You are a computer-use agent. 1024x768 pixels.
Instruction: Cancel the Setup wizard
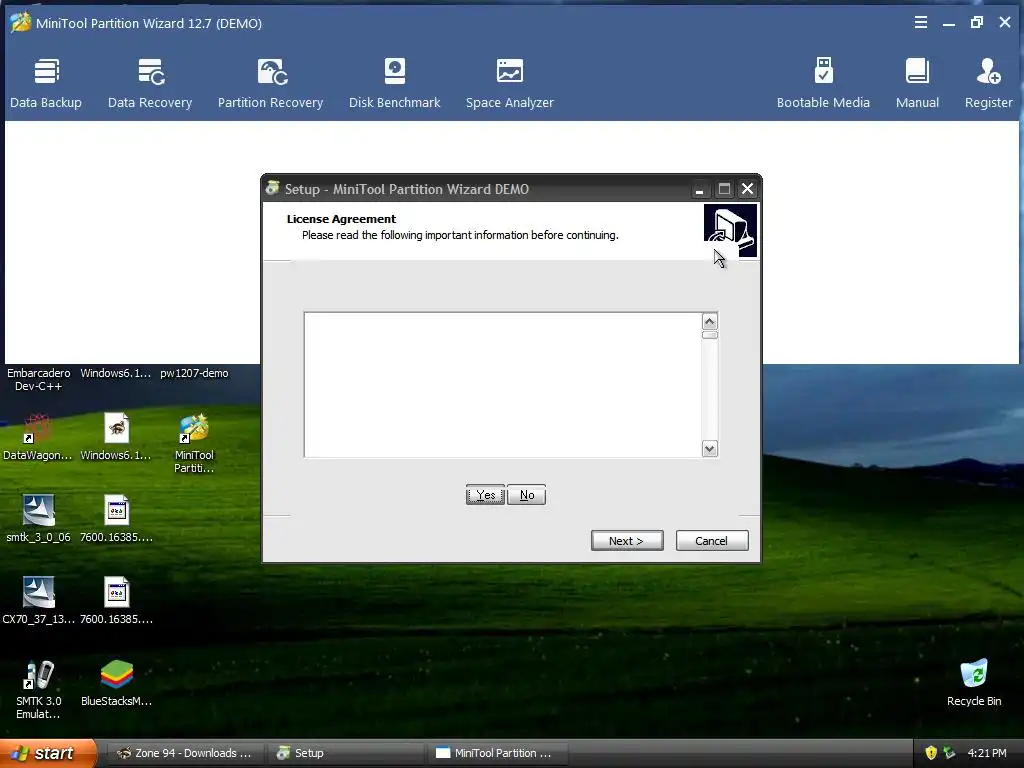point(712,541)
